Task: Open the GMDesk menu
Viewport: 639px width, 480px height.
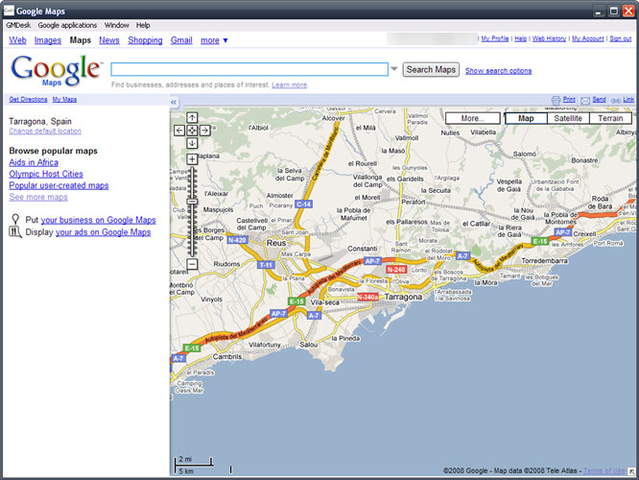Action: (18, 25)
